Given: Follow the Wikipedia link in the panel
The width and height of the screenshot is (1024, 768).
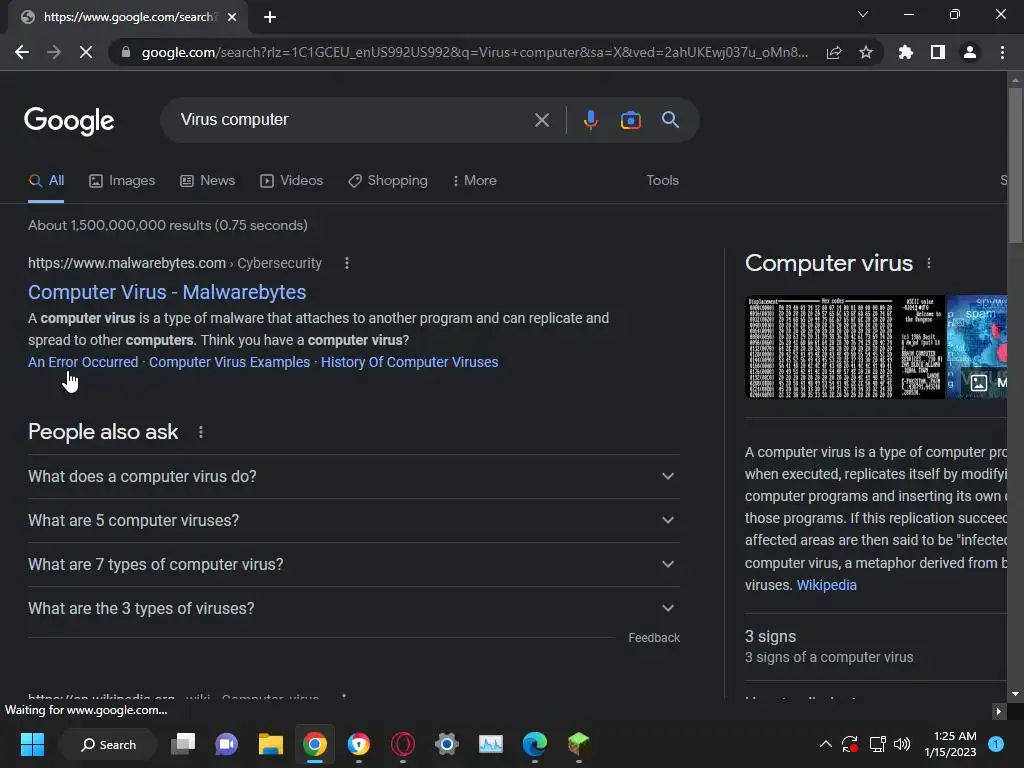Looking at the screenshot, I should coord(826,585).
